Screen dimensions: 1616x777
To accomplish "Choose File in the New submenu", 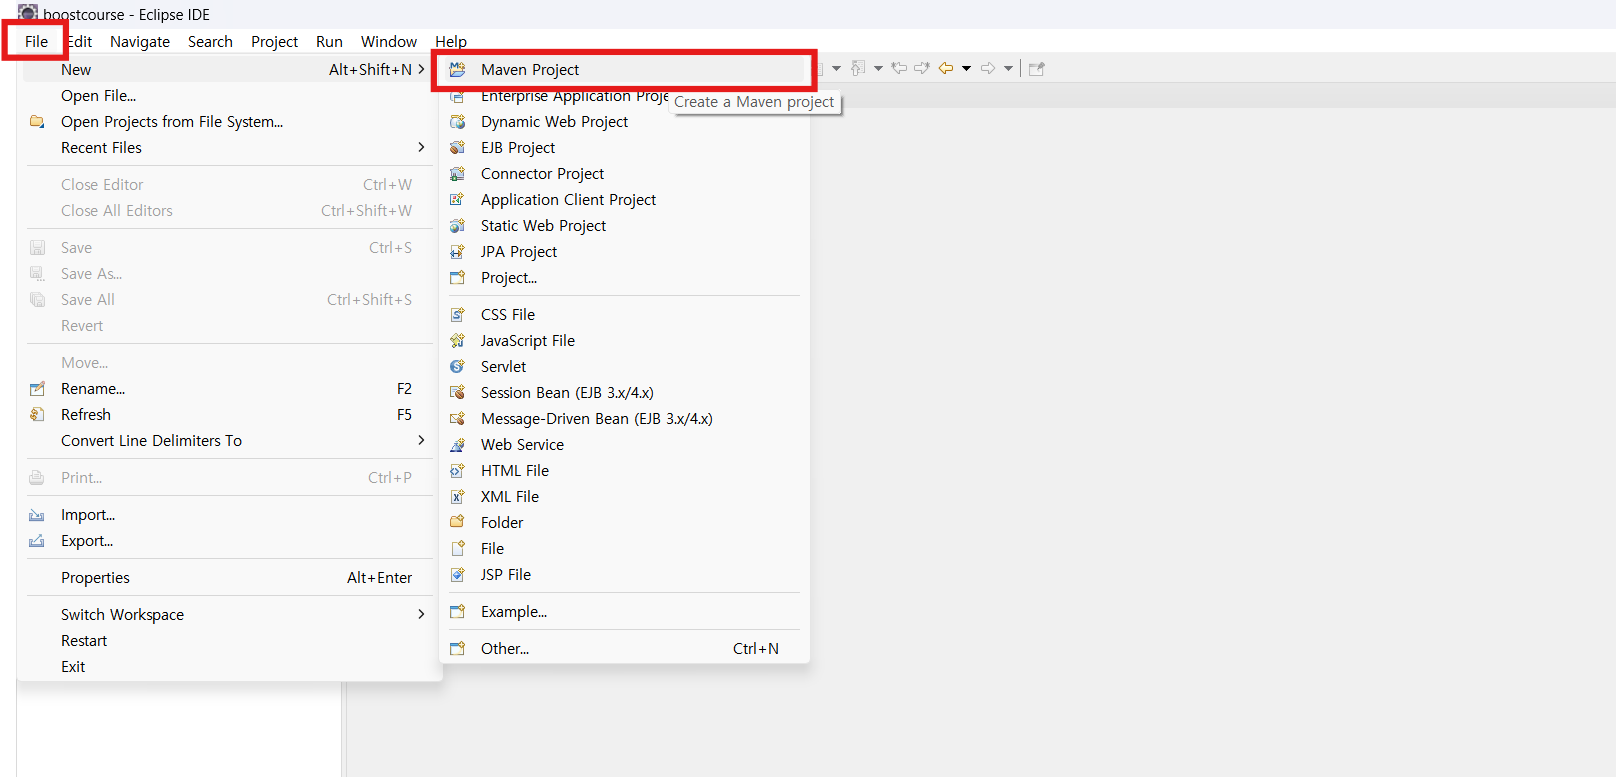I will (624, 549).
